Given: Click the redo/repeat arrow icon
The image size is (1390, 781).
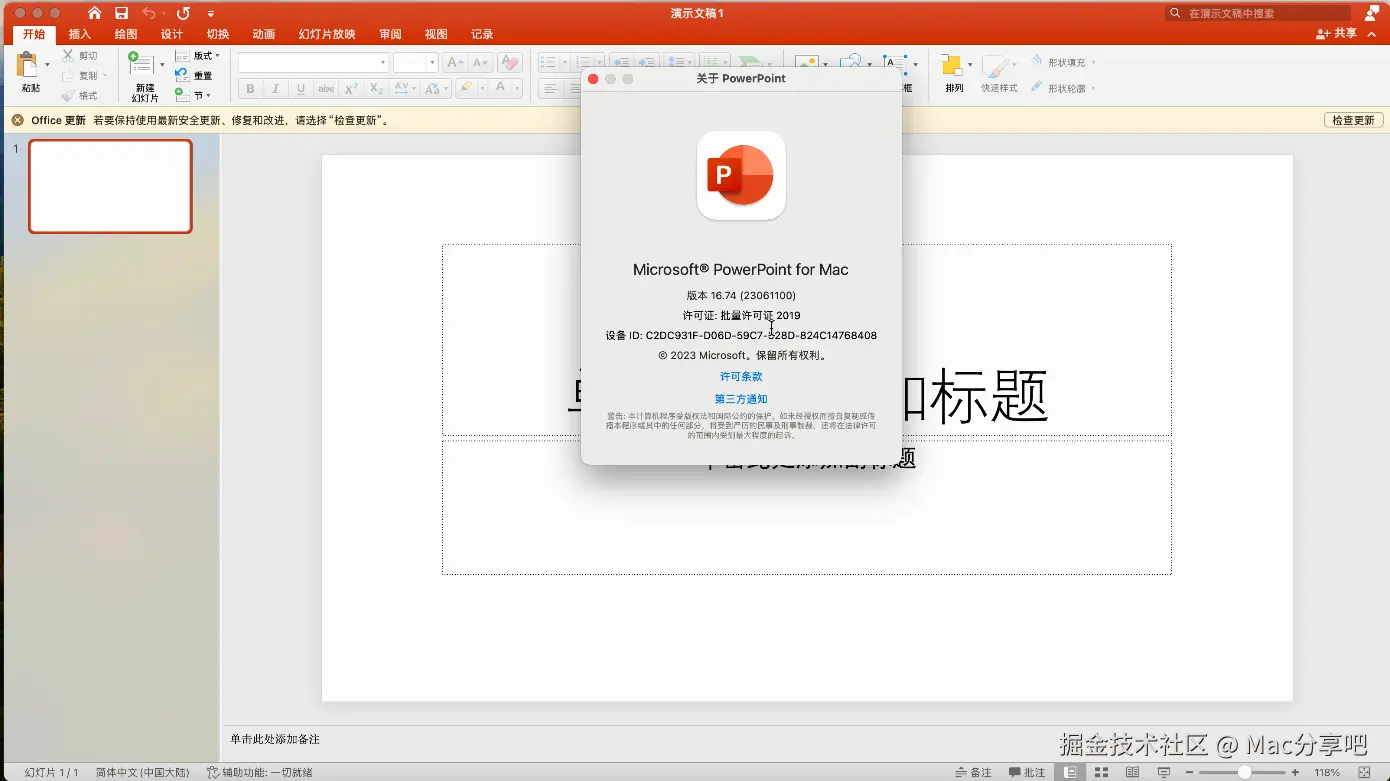Looking at the screenshot, I should pos(183,13).
